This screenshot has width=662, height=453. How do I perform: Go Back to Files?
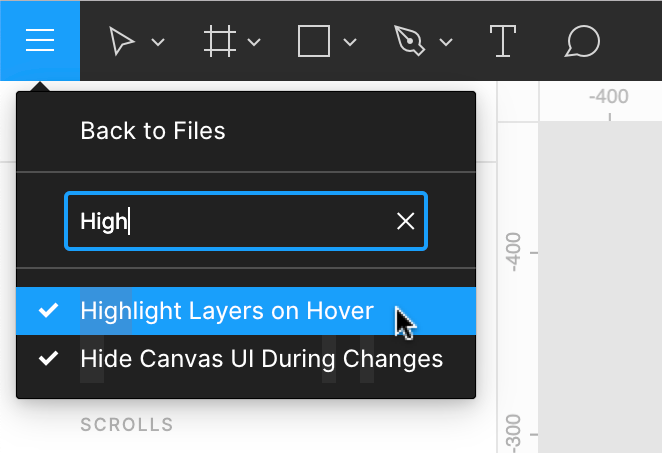tap(153, 130)
